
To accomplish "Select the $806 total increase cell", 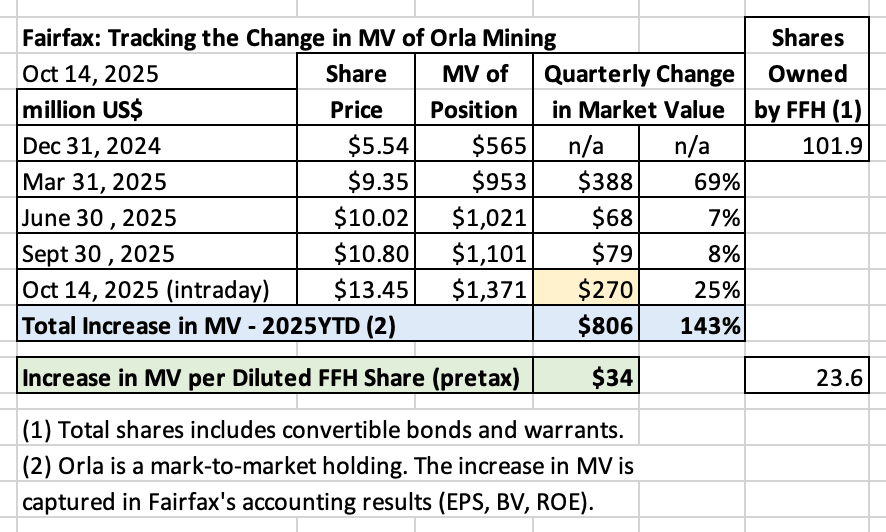I will 586,325.
